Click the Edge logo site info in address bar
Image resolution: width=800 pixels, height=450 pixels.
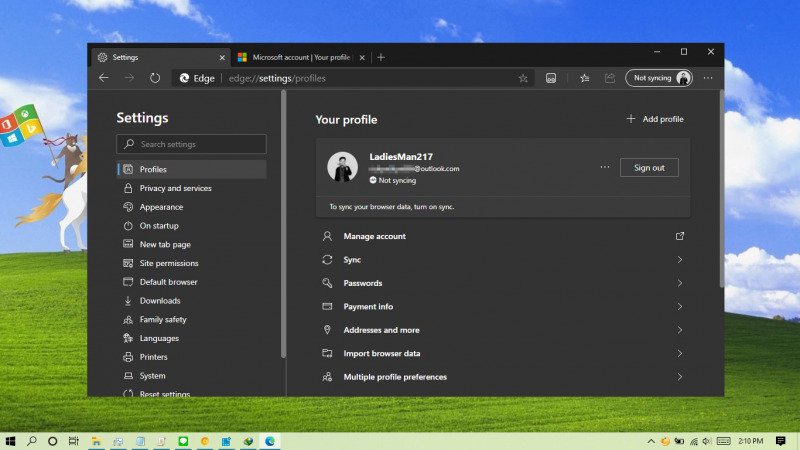(197, 78)
